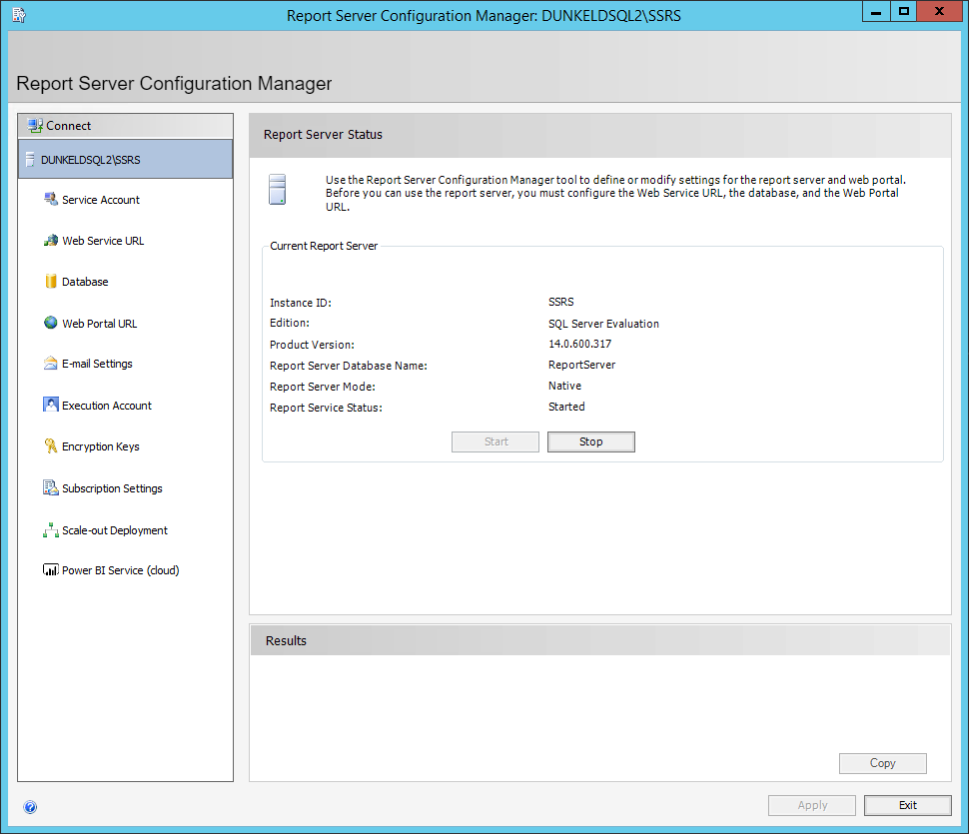The height and width of the screenshot is (834, 969).
Task: Click the Power BI Service chart icon
Action: (x=51, y=570)
